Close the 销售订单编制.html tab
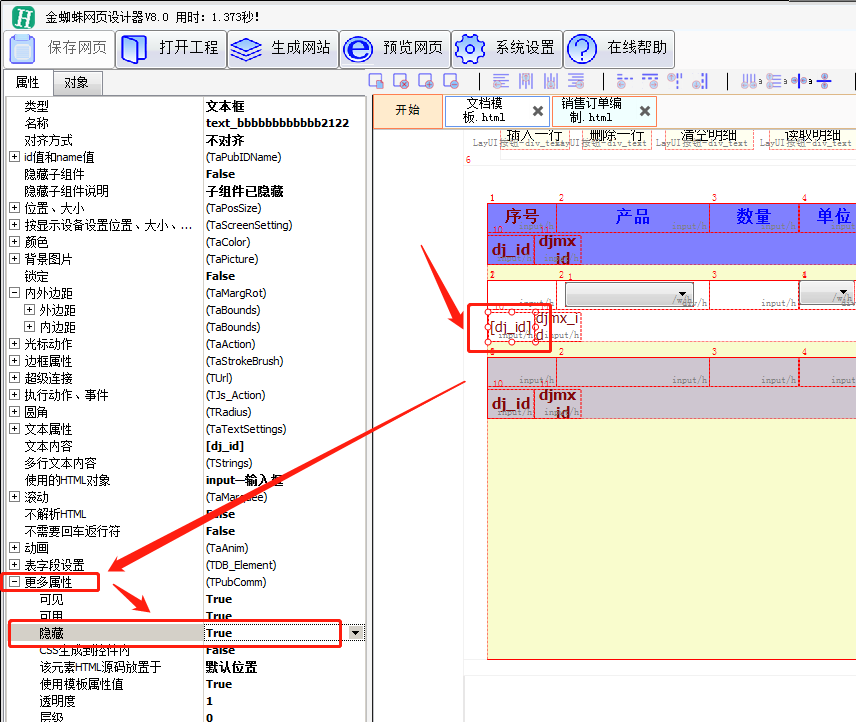 (645, 111)
